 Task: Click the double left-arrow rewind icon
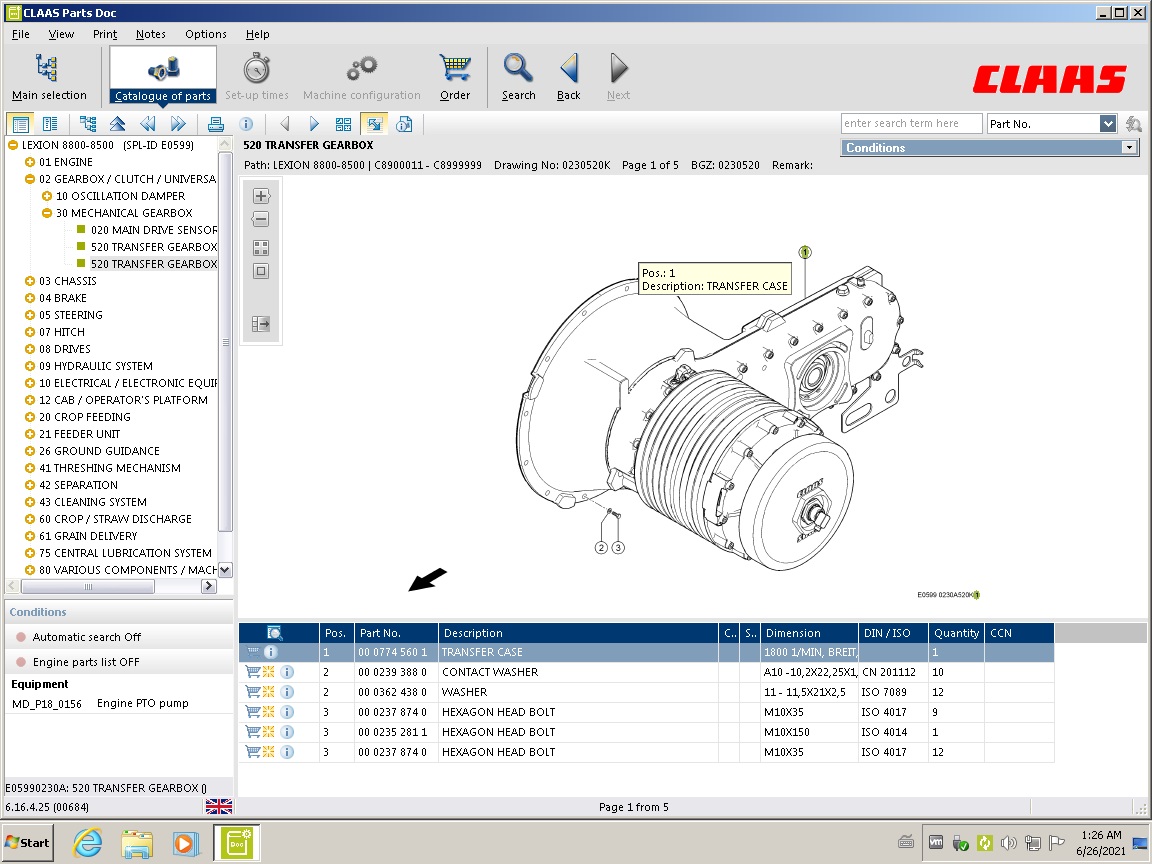tap(148, 124)
